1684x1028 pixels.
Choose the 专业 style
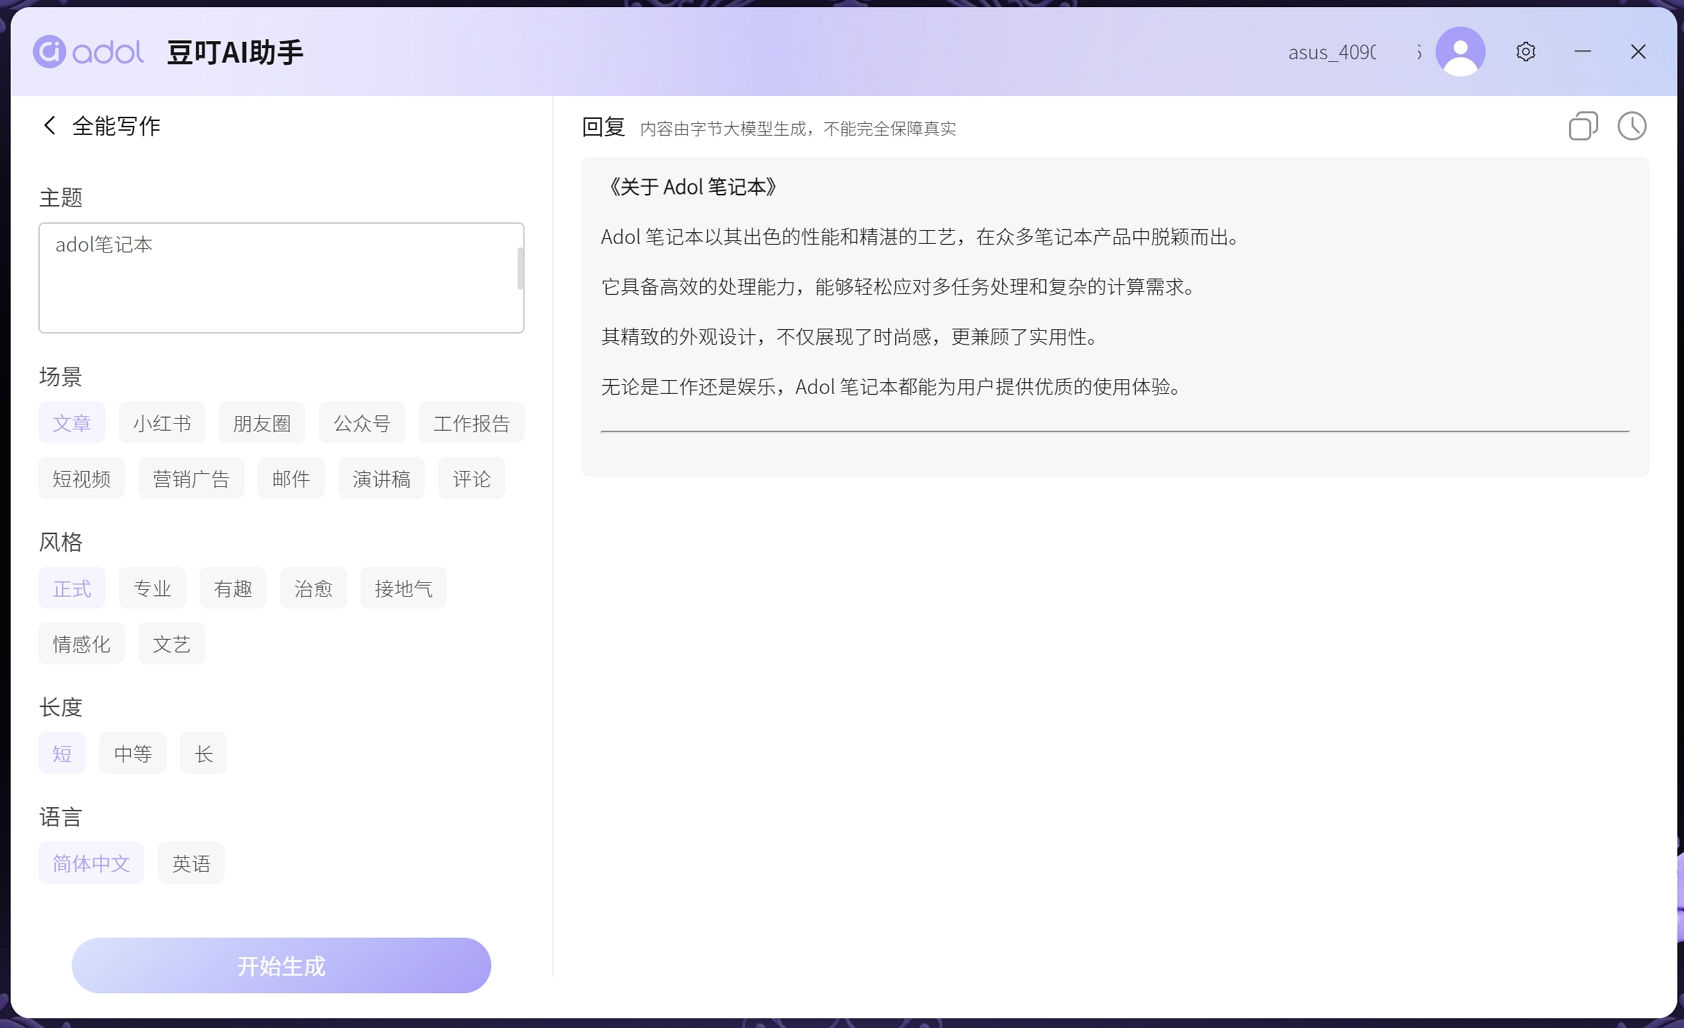(x=152, y=588)
